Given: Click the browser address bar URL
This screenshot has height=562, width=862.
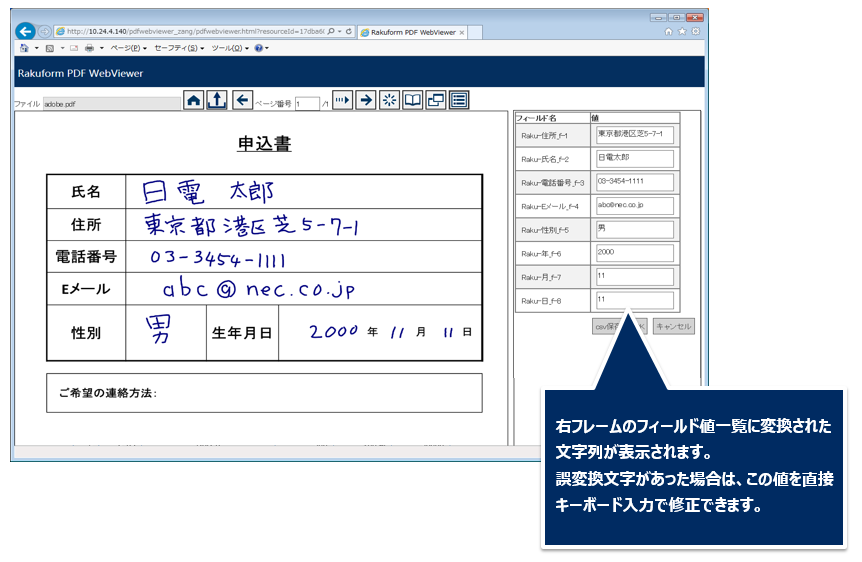Looking at the screenshot, I should point(195,32).
